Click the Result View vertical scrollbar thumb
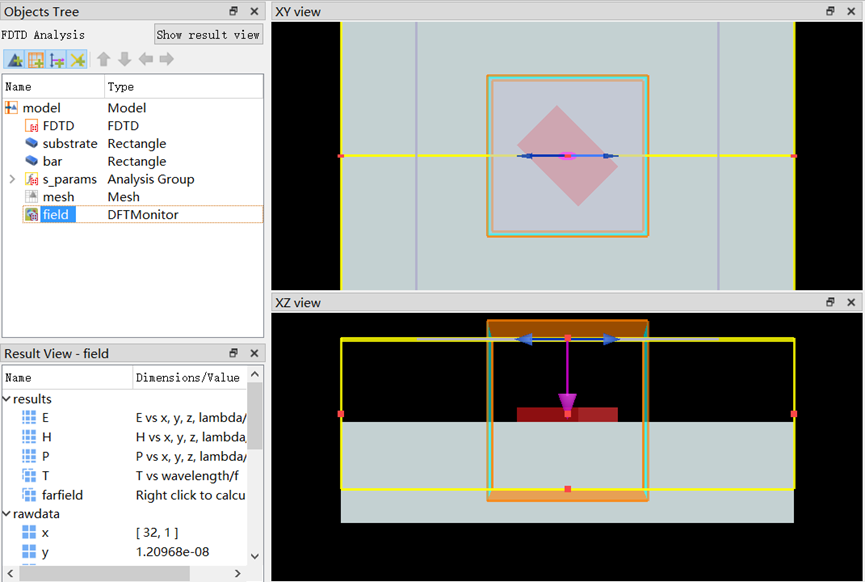The height and width of the screenshot is (582, 865). click(x=255, y=415)
